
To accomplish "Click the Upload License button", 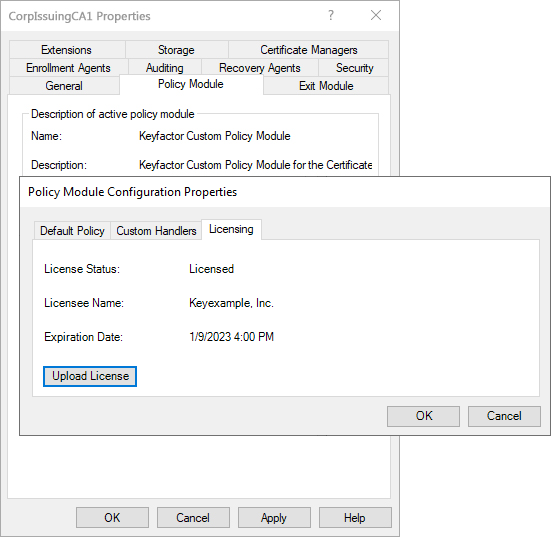I will (90, 376).
